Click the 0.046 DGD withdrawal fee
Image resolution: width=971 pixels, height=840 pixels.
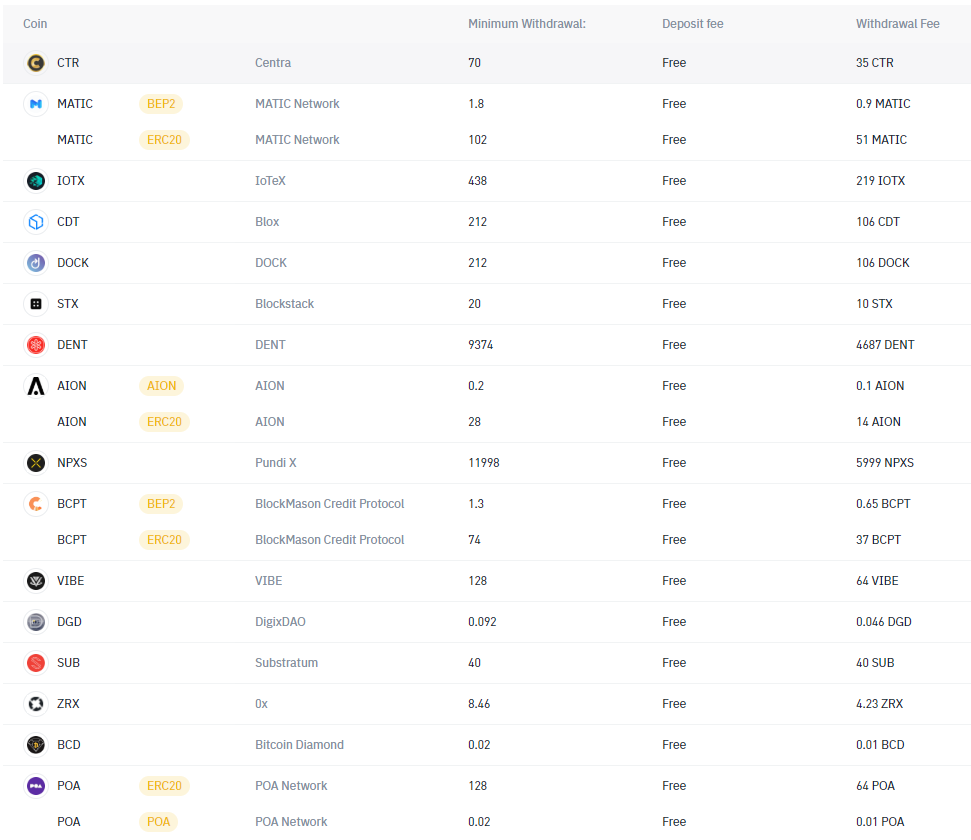tap(884, 621)
